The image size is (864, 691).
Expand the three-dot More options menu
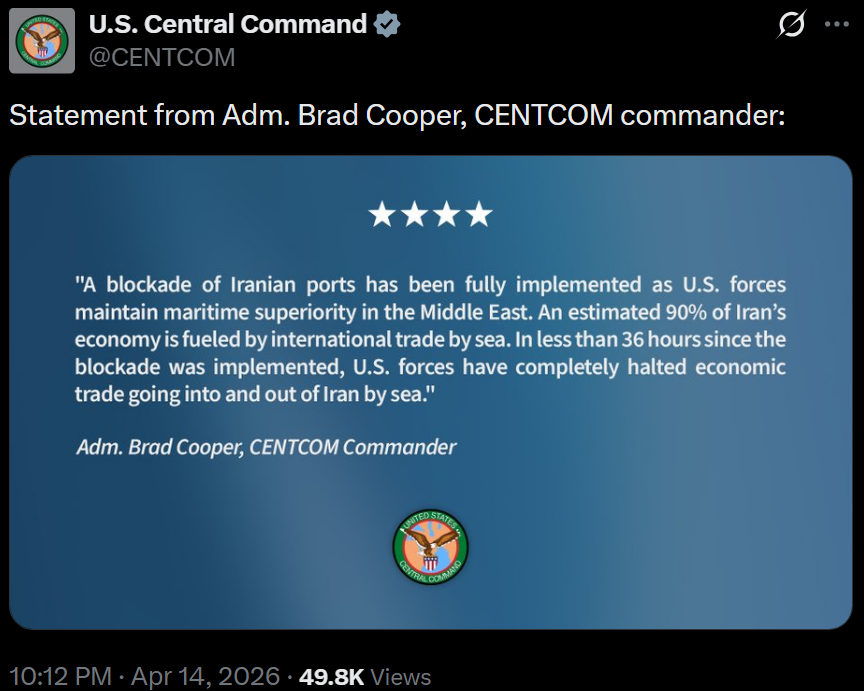[x=836, y=25]
